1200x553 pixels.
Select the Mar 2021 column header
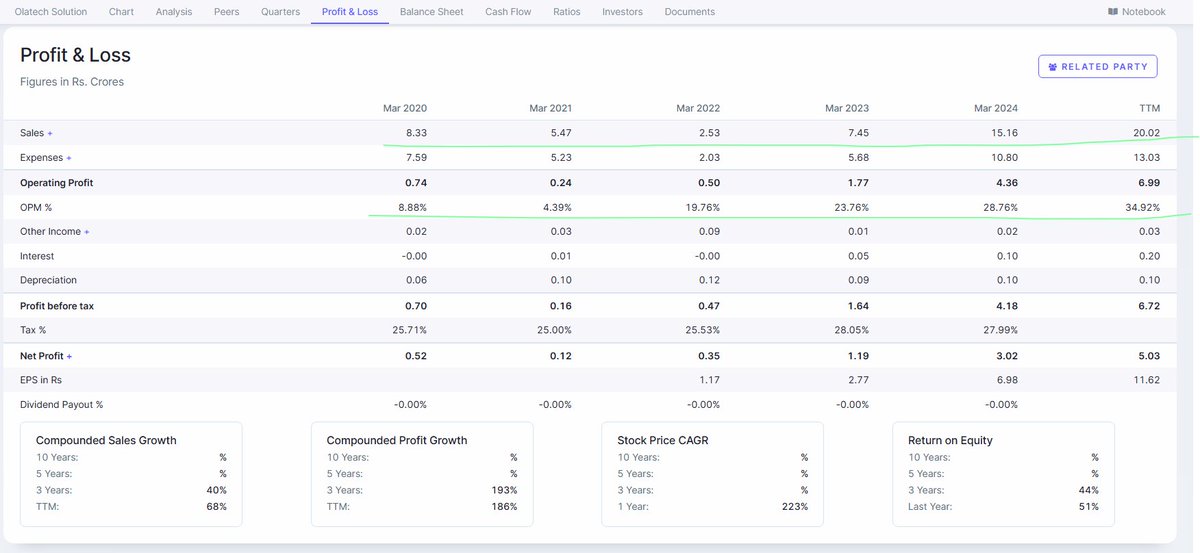(x=551, y=108)
